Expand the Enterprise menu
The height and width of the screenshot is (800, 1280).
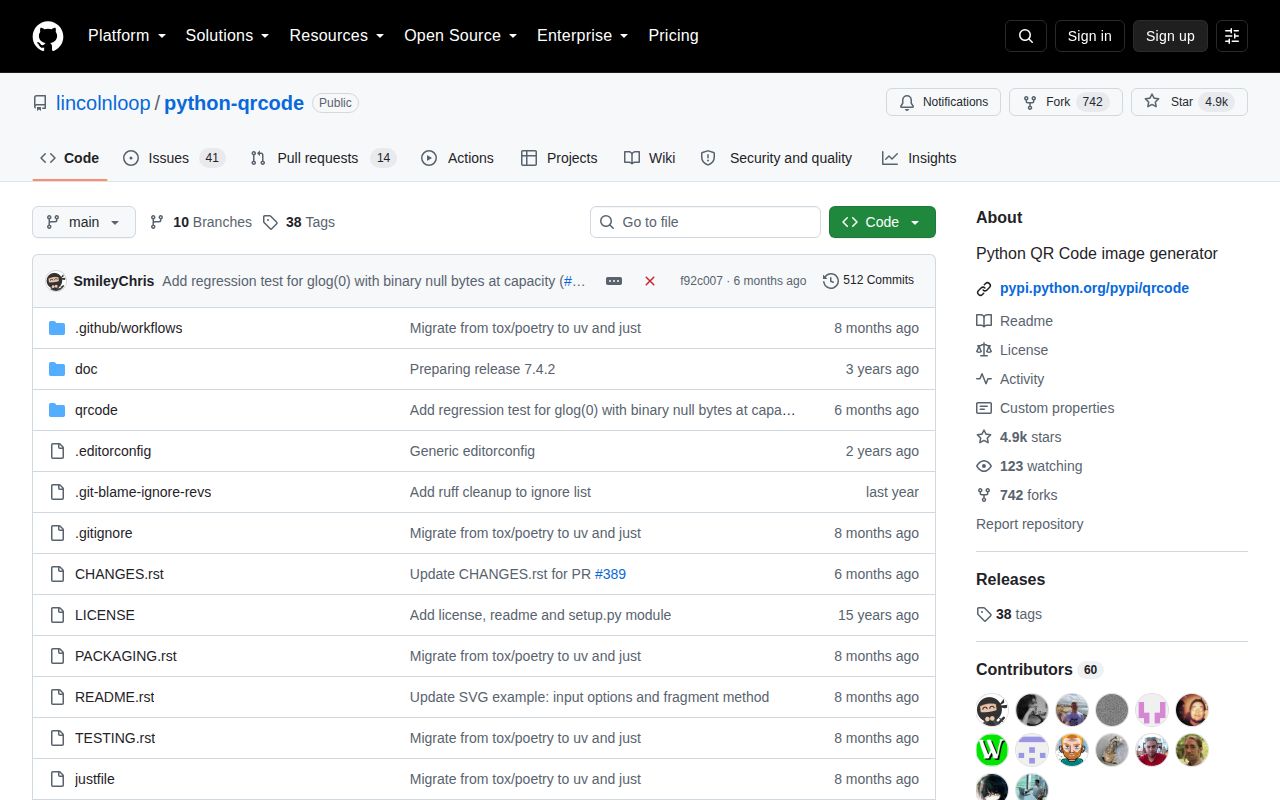[583, 36]
